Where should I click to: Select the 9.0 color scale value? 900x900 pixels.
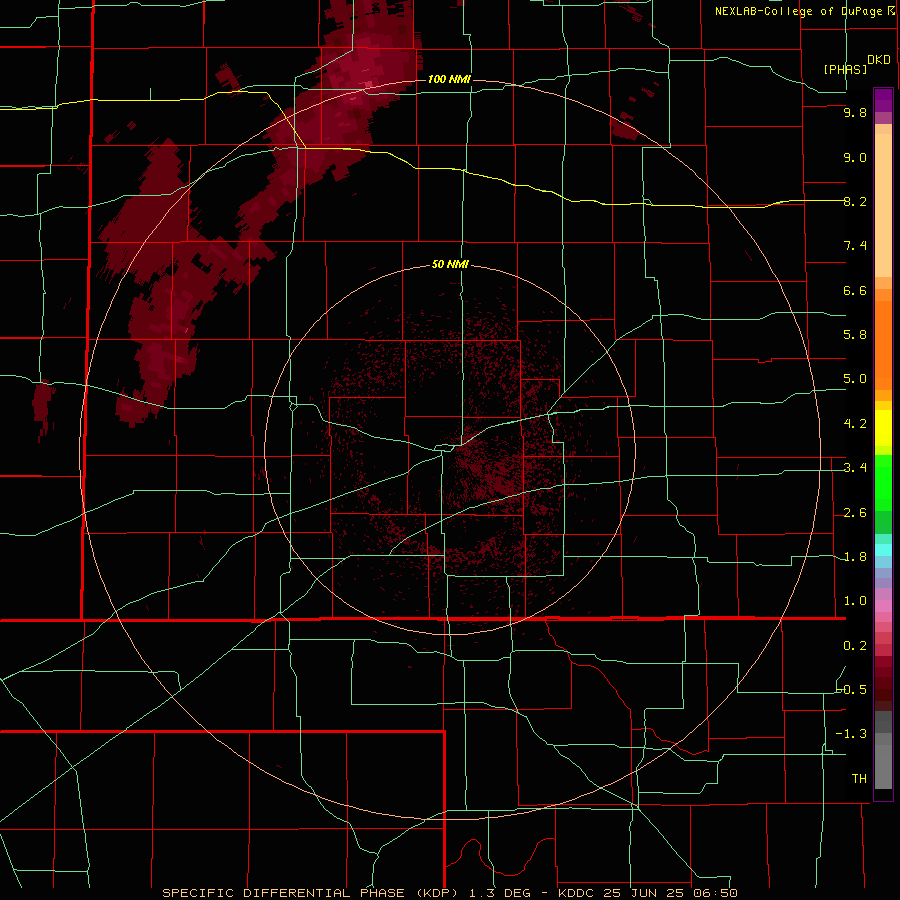click(855, 157)
